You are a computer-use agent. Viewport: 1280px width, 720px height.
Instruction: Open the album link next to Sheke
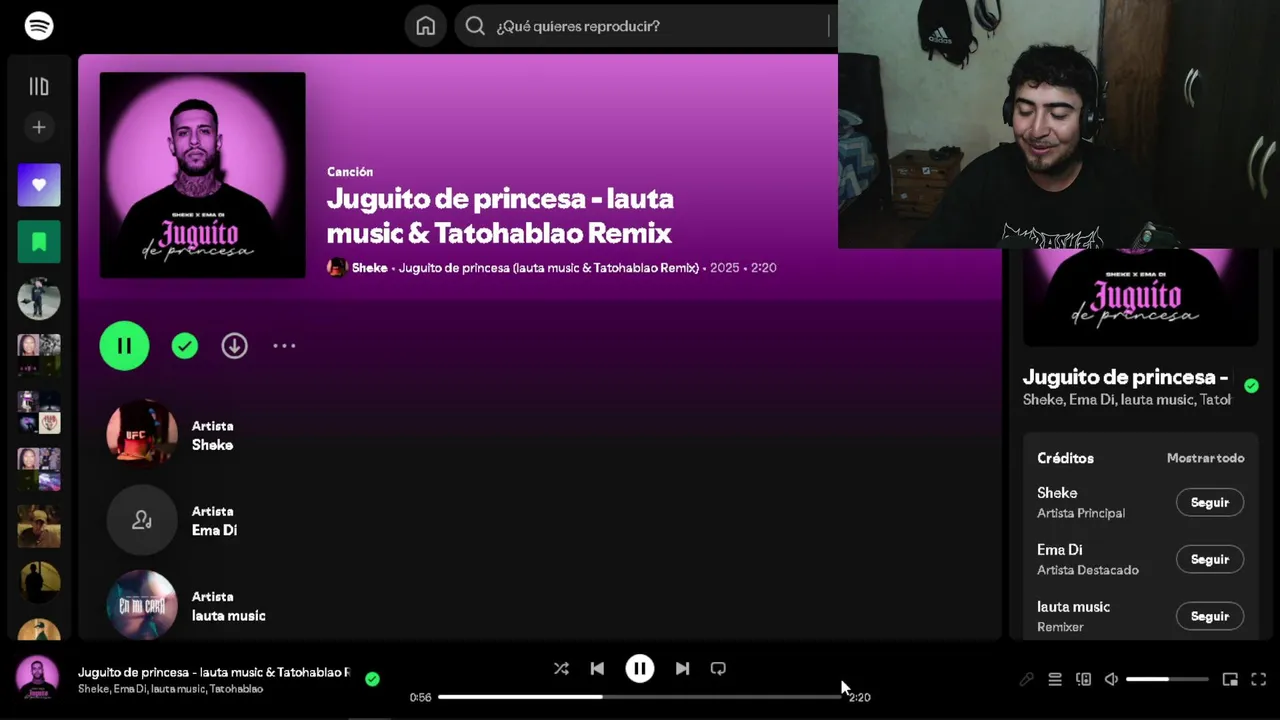click(548, 268)
